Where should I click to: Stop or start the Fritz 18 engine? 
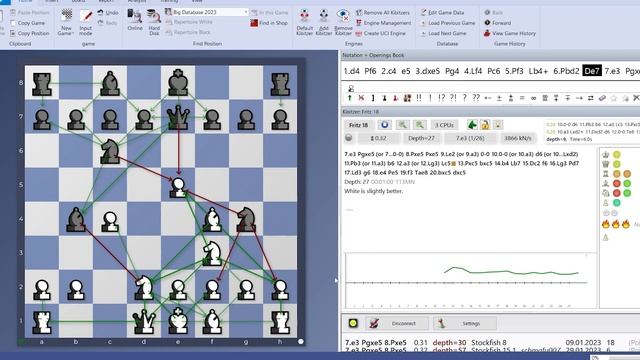(384, 125)
